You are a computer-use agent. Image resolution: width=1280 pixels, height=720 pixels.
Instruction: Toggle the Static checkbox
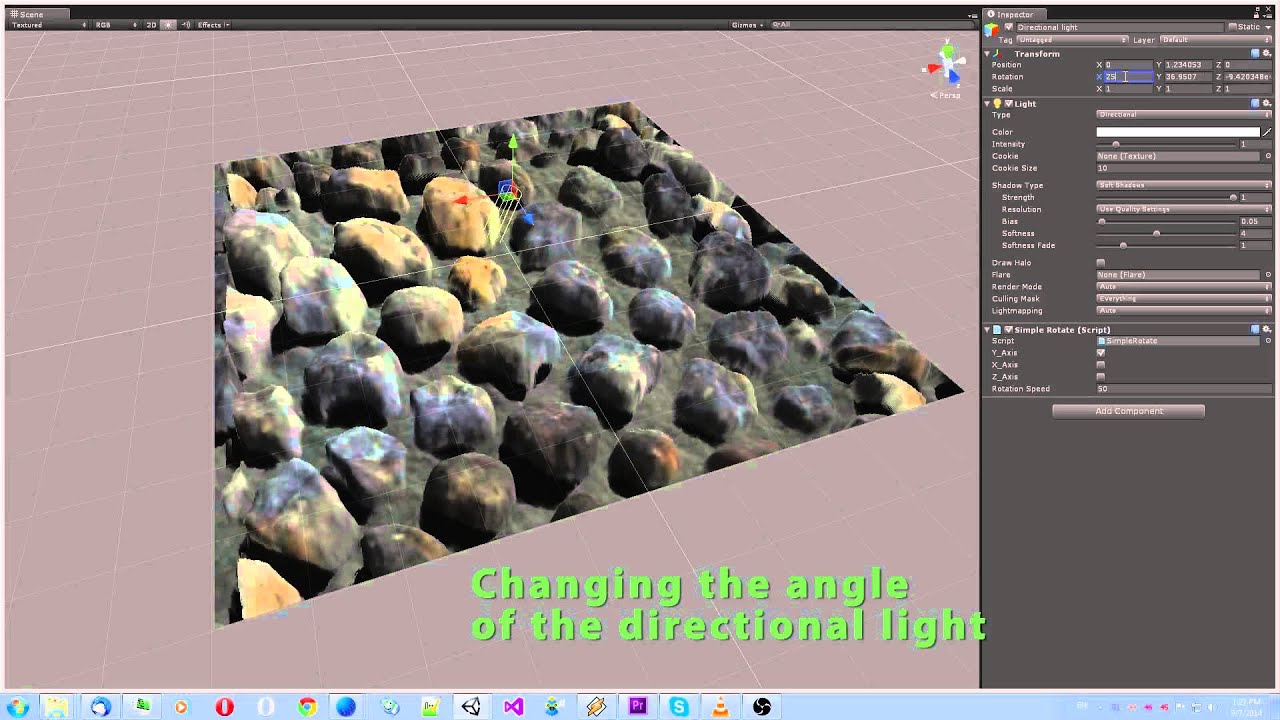[1233, 27]
